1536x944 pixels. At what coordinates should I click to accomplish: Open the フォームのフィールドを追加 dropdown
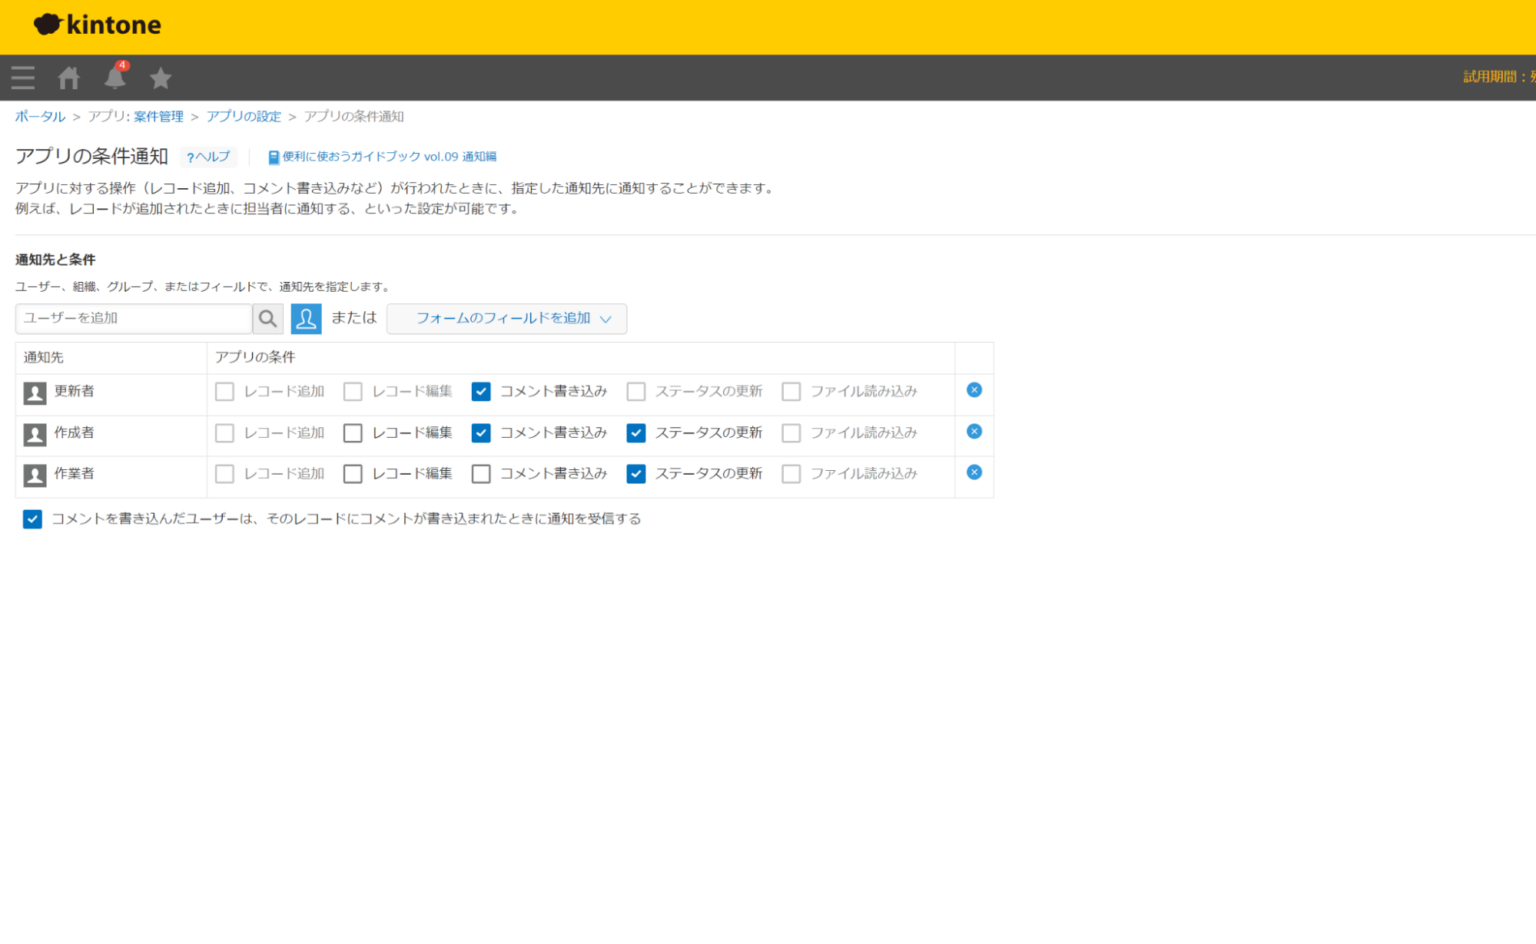506,318
